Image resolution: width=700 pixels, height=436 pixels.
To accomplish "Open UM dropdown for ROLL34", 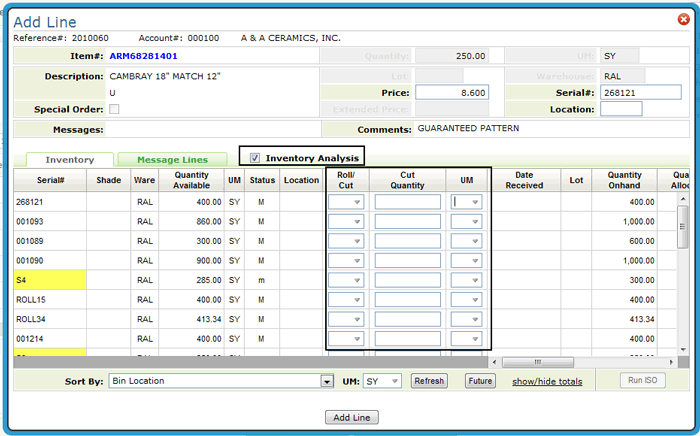I will click(x=466, y=319).
